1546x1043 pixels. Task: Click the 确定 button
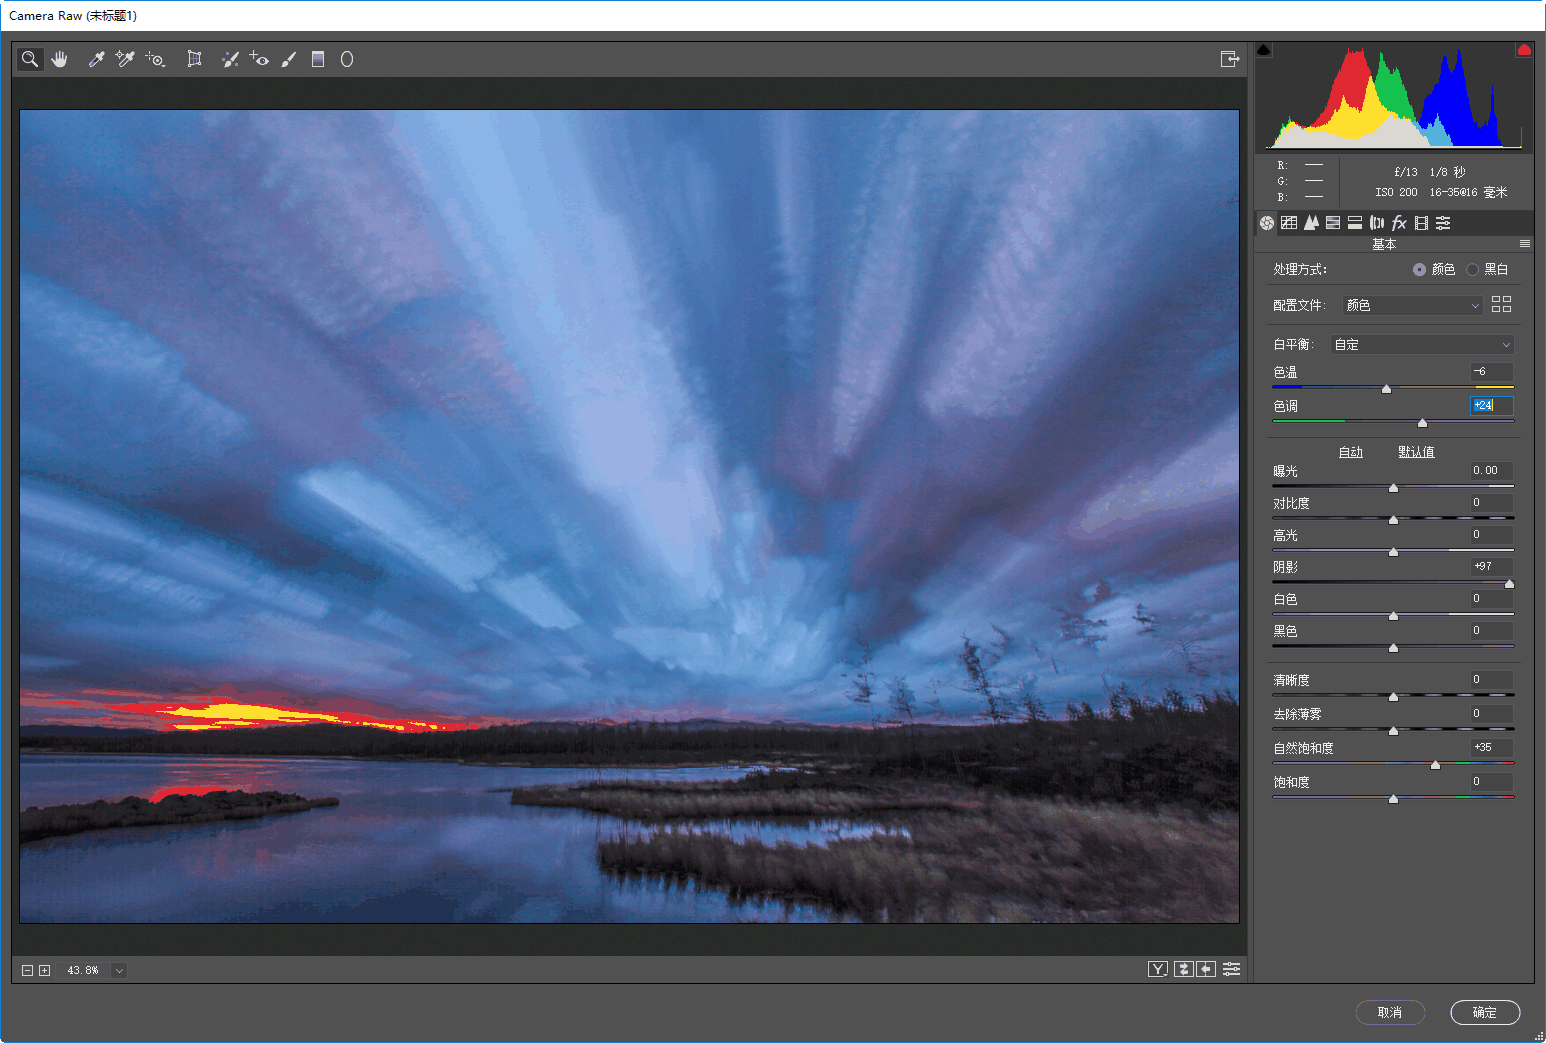pos(1484,1012)
